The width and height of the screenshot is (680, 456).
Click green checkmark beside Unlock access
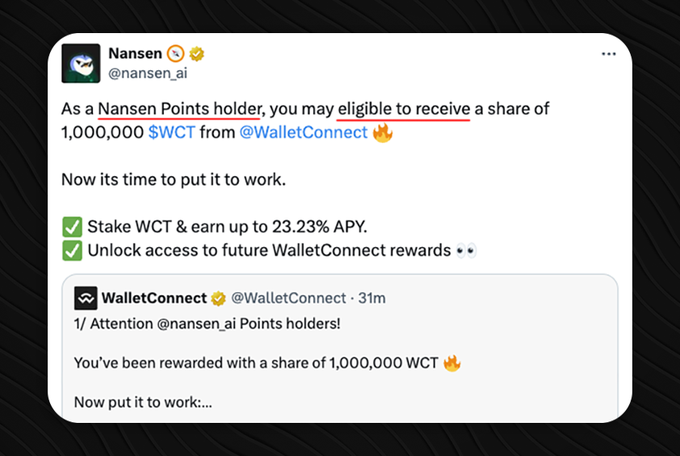[72, 251]
